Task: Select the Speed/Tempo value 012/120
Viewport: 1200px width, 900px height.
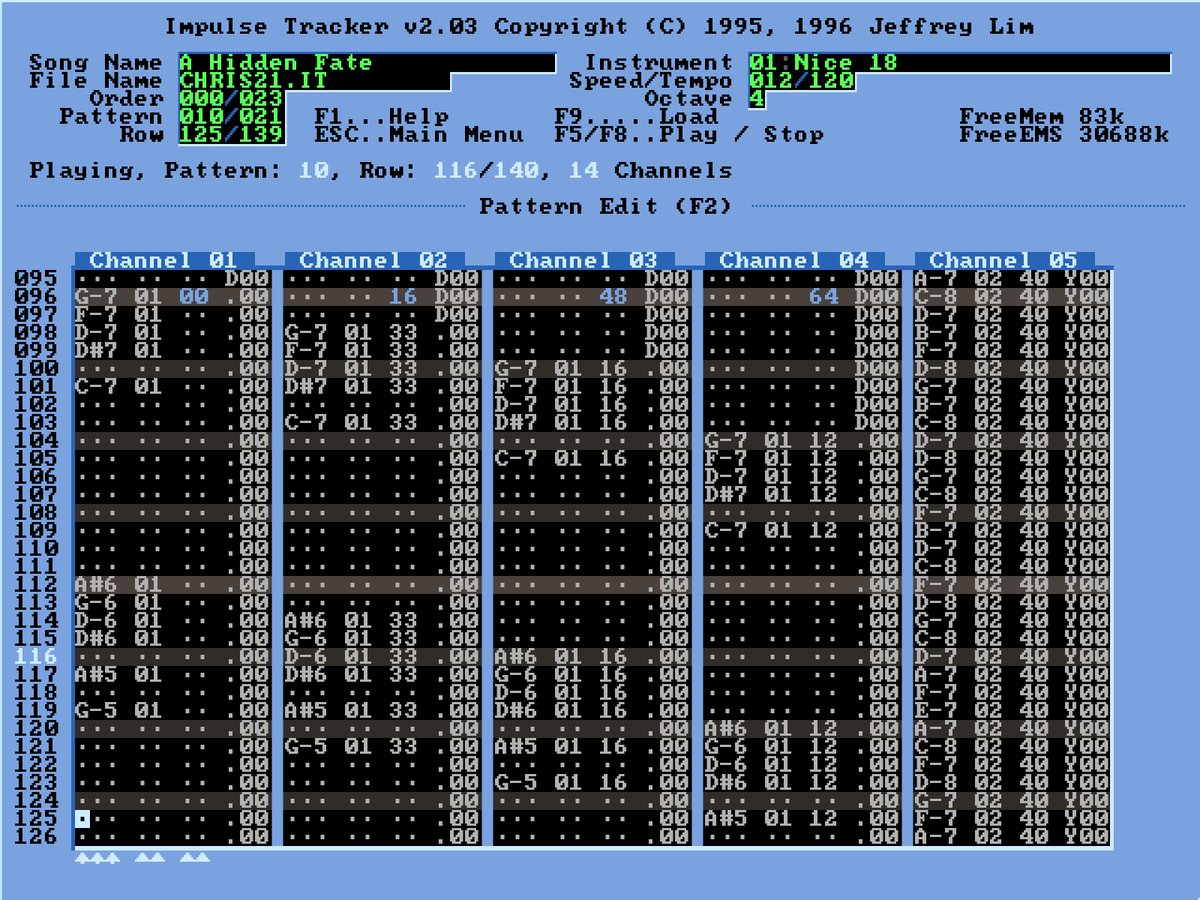Action: pyautogui.click(x=801, y=81)
